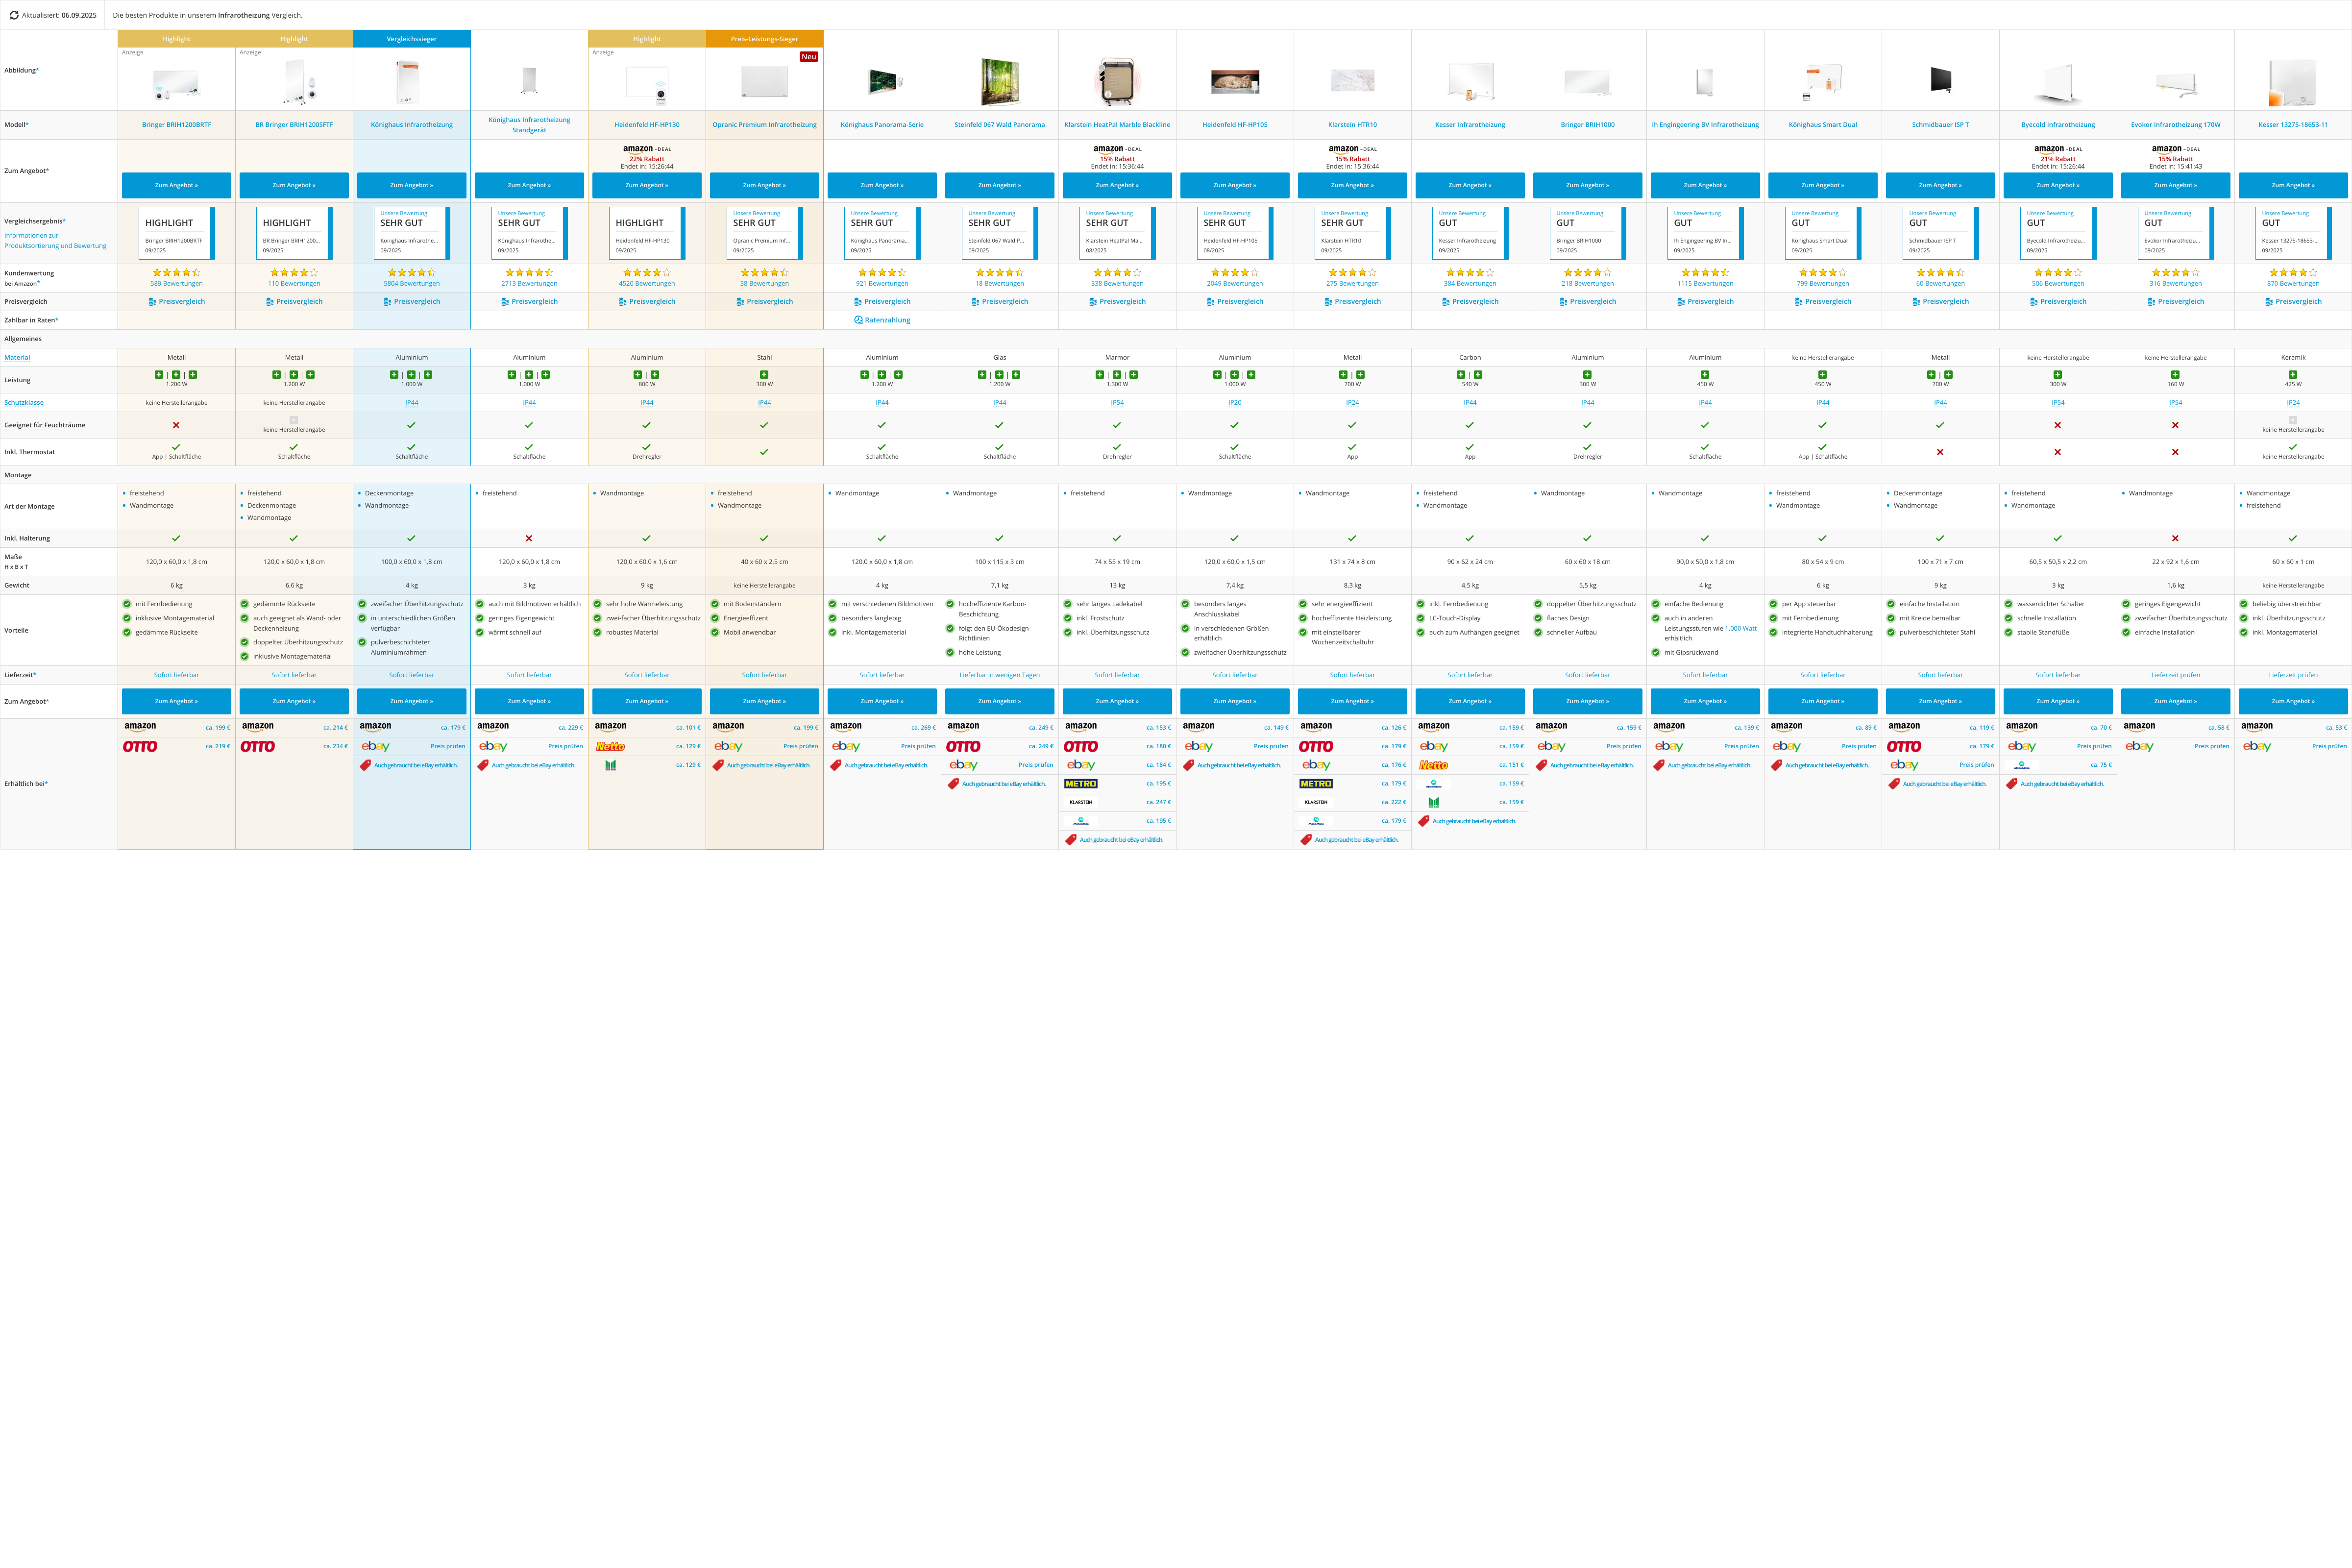
Task: Click the Vergleichssieger header label
Action: pyautogui.click(x=412, y=39)
